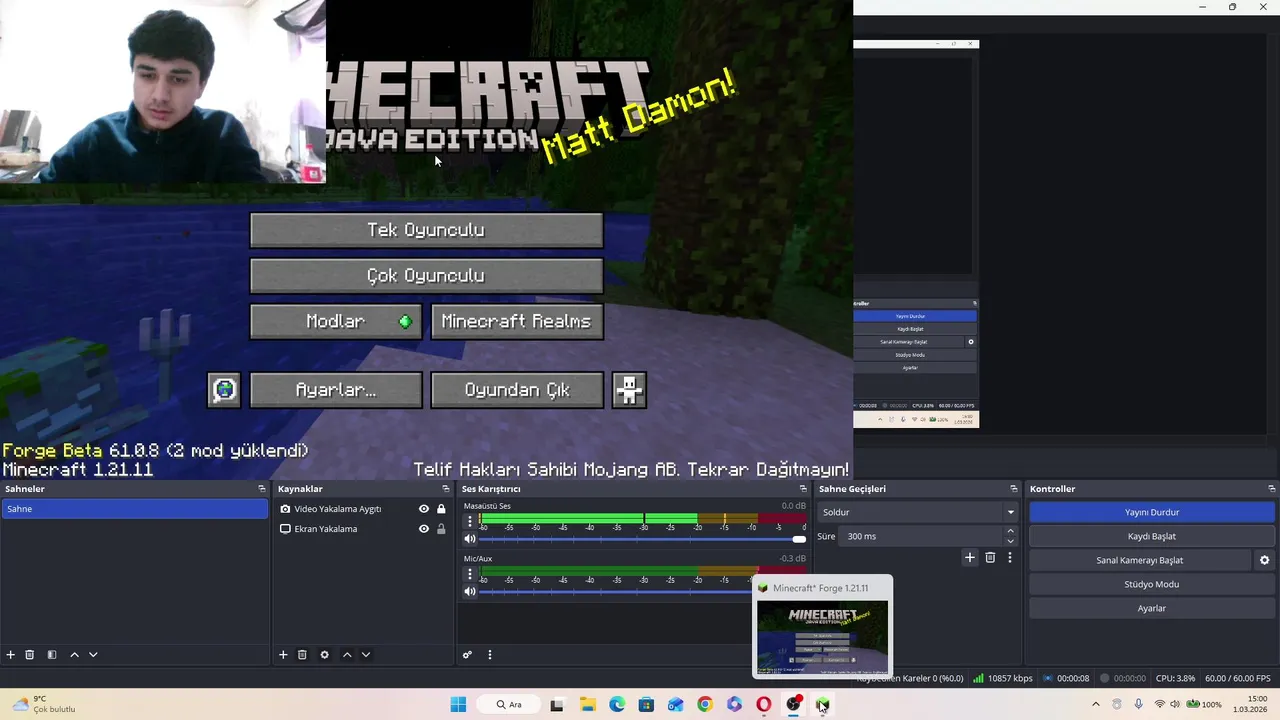Add a new source in Kaynaklar panel
The height and width of the screenshot is (720, 1280).
click(x=283, y=655)
